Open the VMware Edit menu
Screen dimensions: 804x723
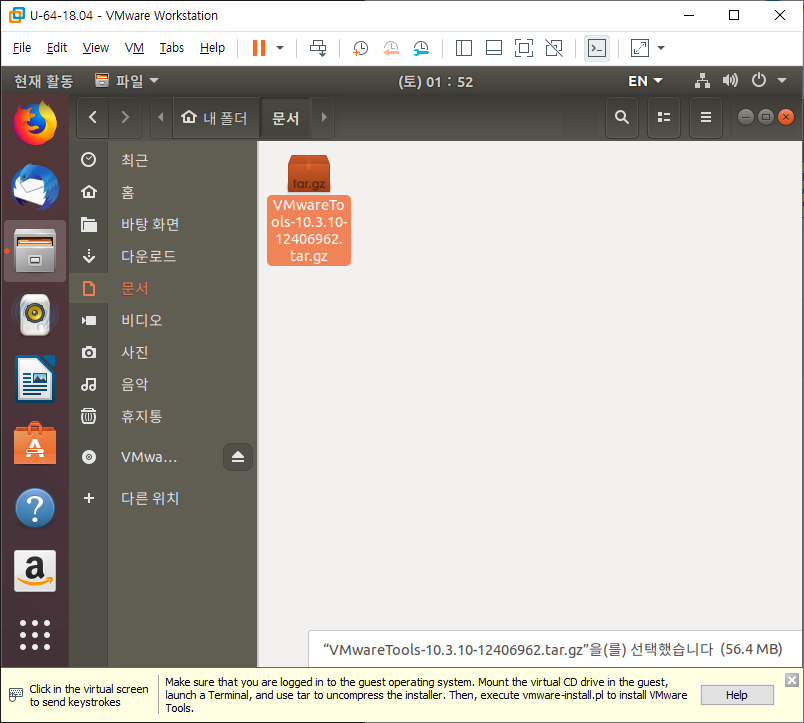coord(57,48)
